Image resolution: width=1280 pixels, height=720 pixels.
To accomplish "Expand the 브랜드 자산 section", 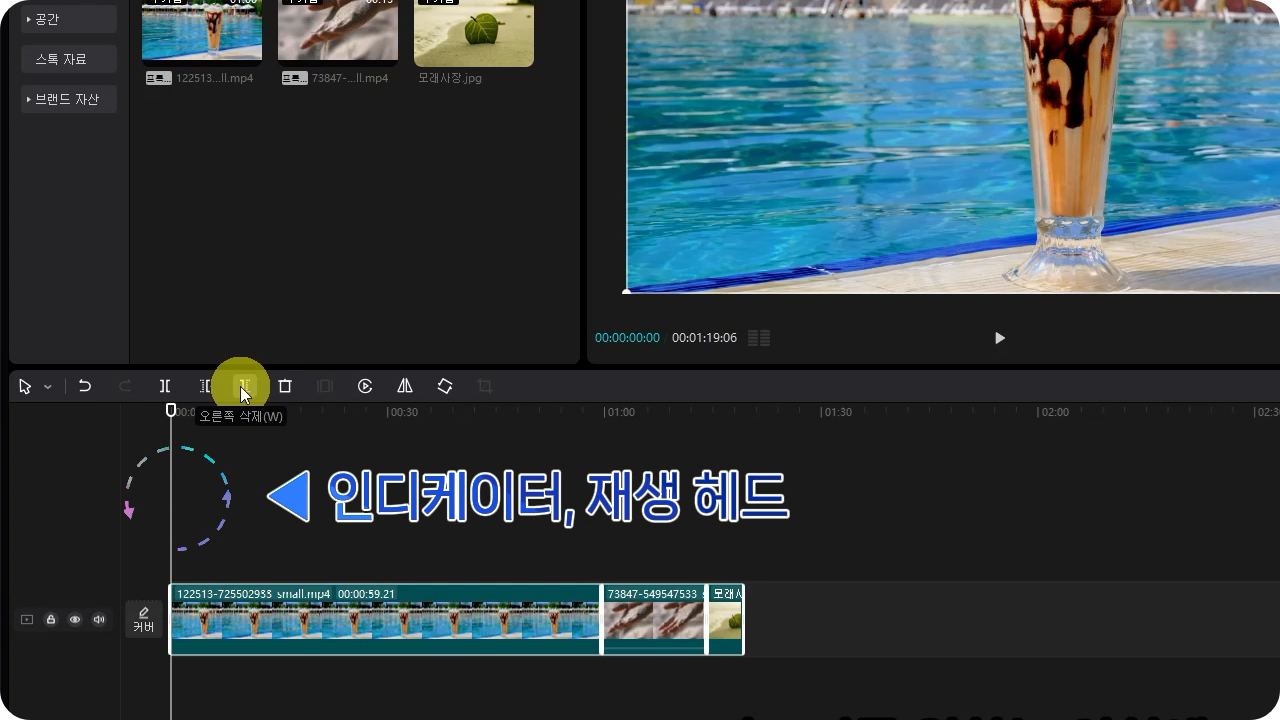I will (x=69, y=99).
